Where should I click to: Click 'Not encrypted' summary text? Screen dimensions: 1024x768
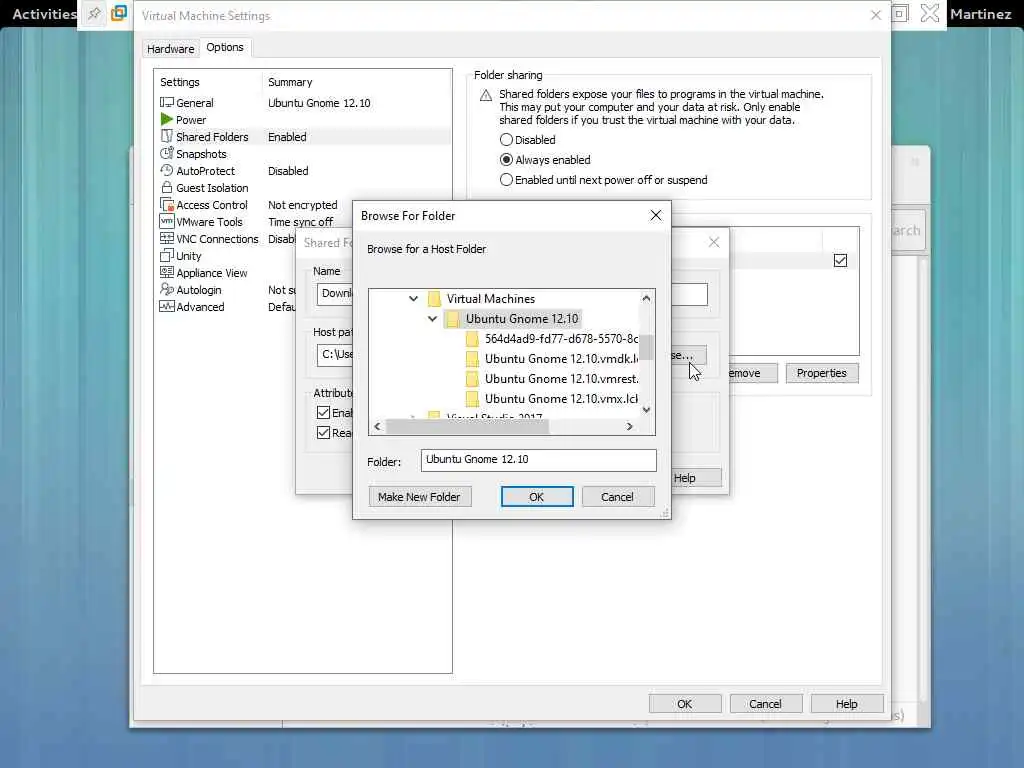pyautogui.click(x=302, y=205)
